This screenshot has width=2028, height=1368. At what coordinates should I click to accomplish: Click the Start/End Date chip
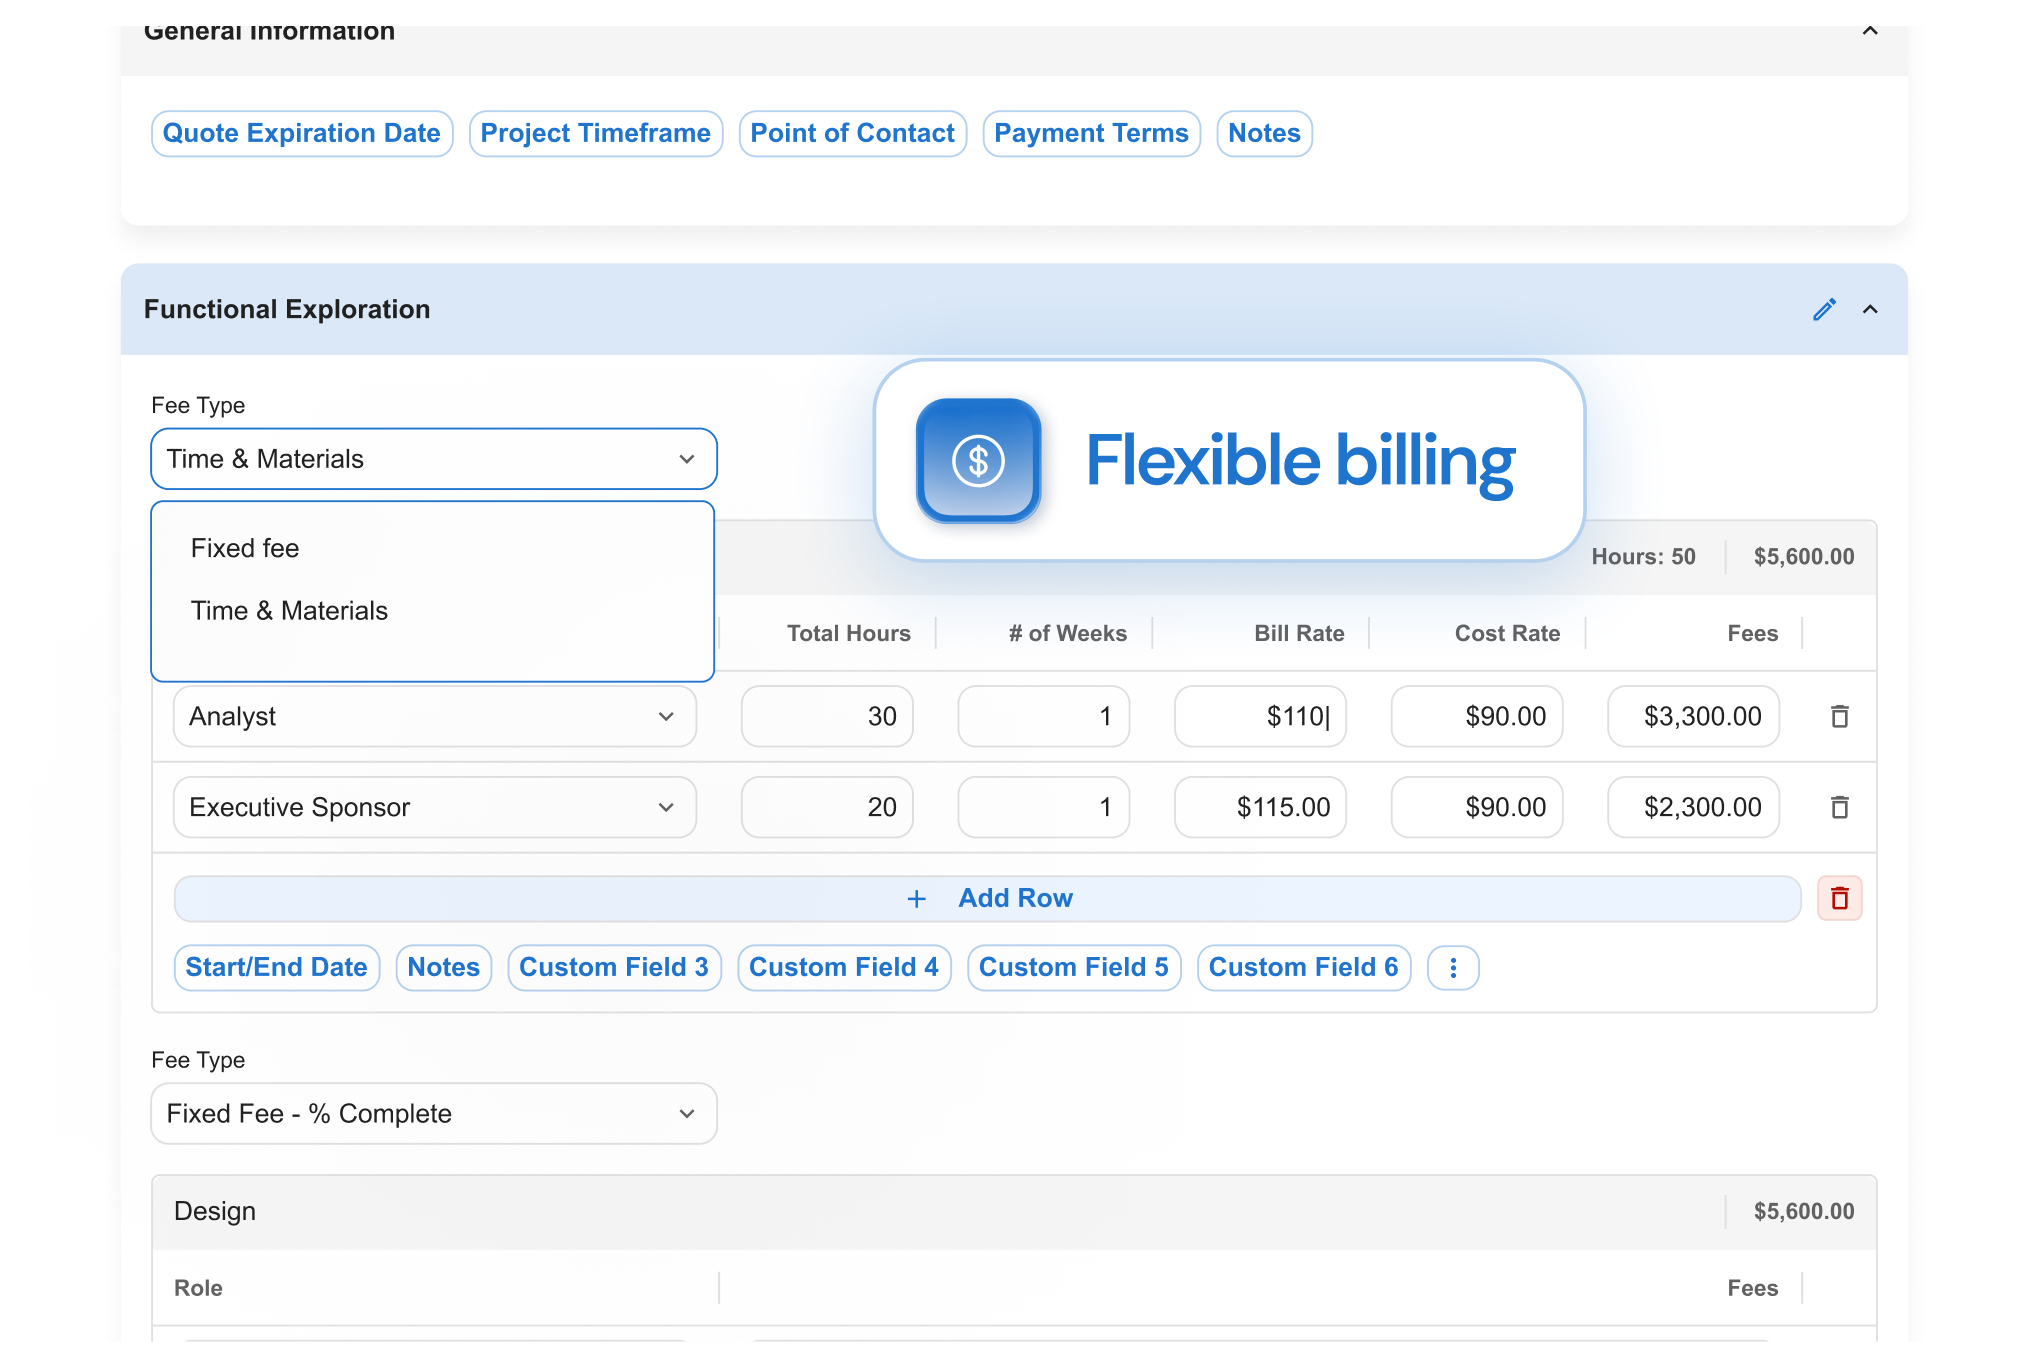(276, 968)
